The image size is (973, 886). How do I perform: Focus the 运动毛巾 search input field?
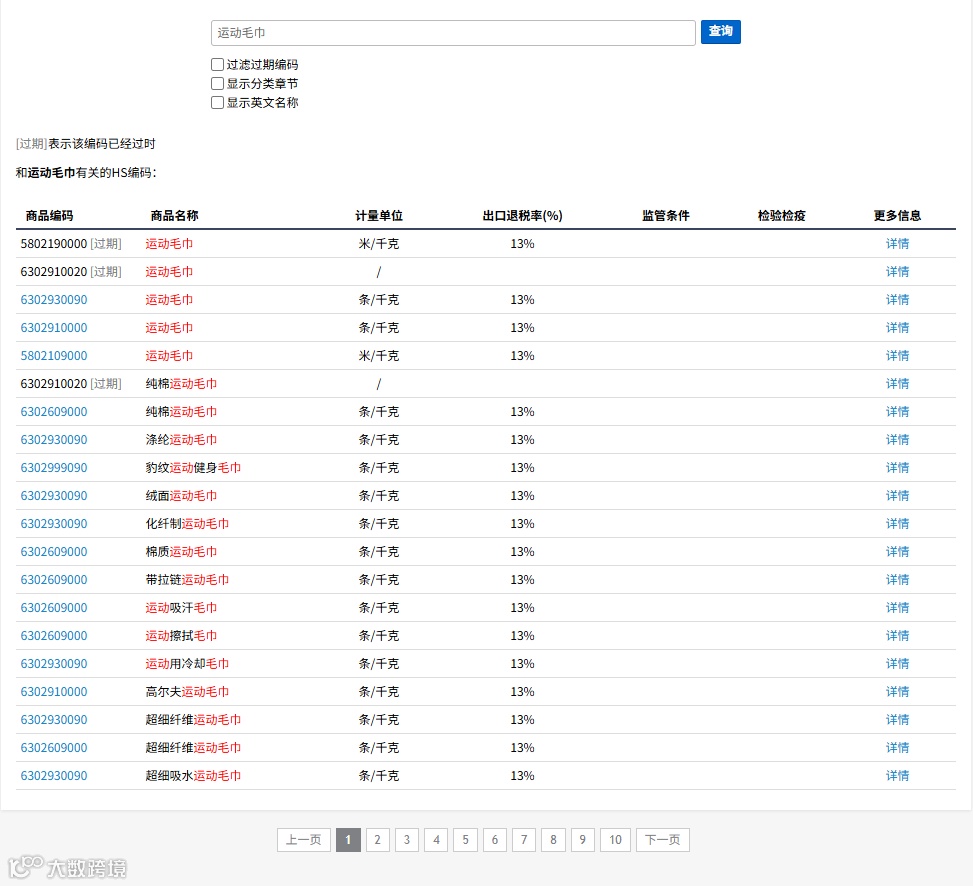pos(453,33)
